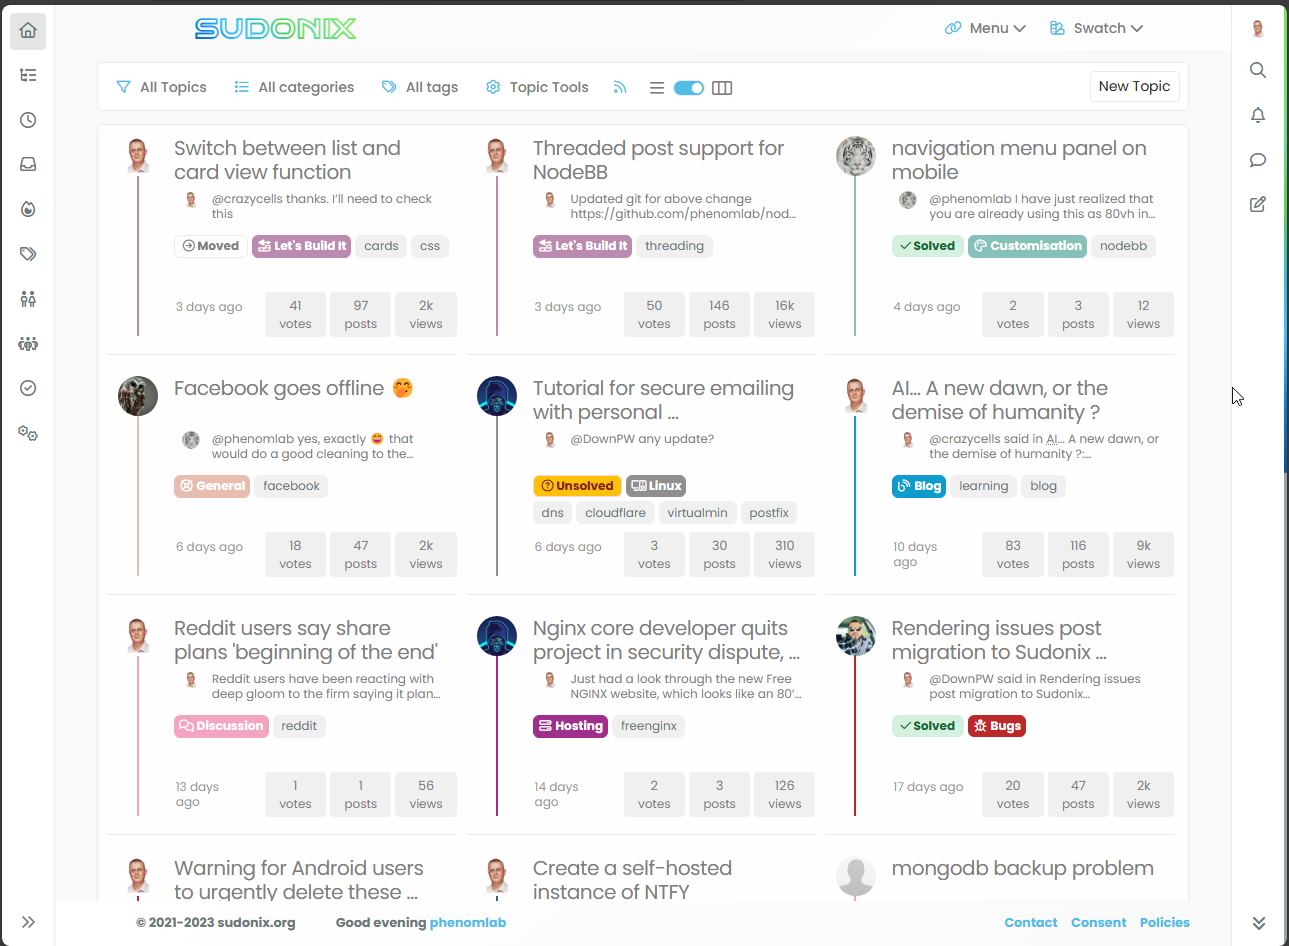The image size is (1289, 946).
Task: Open notifications bell icon
Action: (1258, 115)
